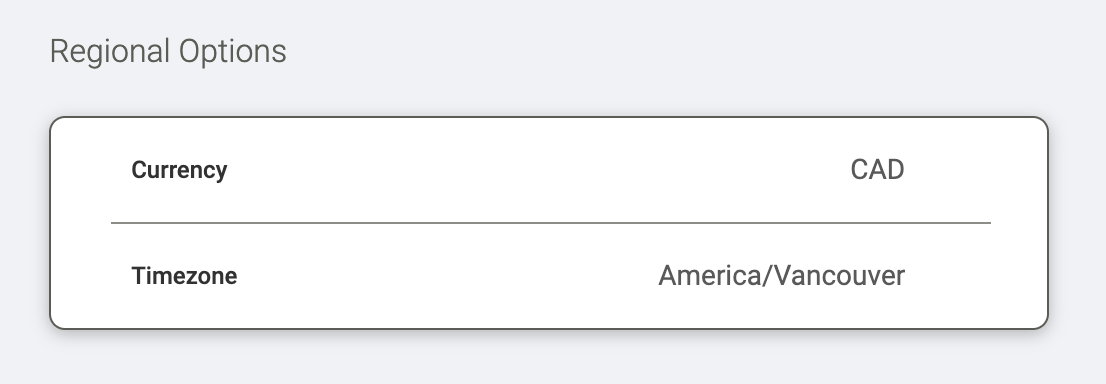
Task: Click the word Regional in the heading
Action: 109,52
